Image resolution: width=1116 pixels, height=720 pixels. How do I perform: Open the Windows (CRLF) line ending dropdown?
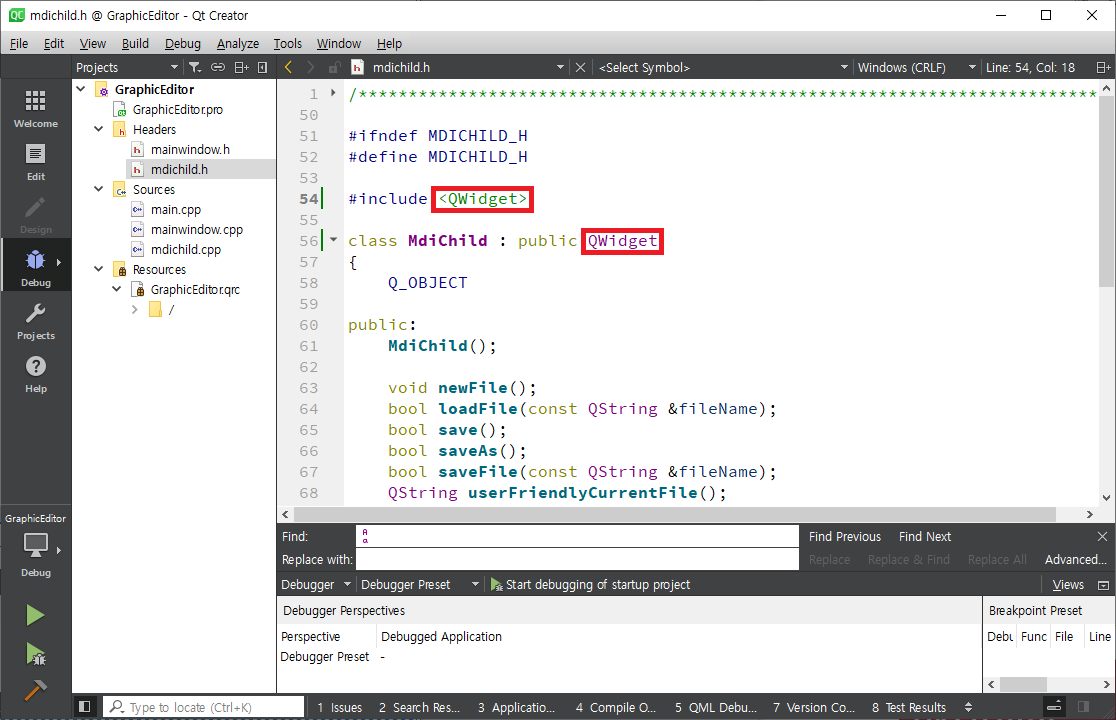(x=917, y=68)
